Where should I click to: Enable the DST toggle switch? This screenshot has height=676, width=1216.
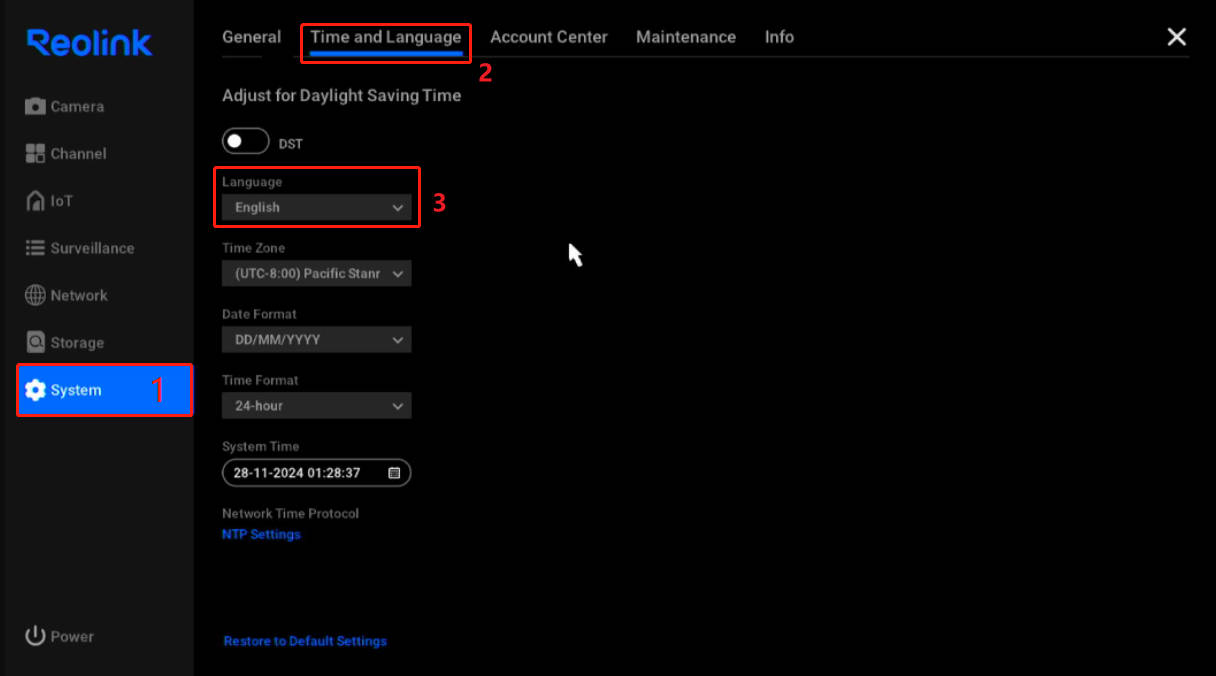(x=245, y=142)
